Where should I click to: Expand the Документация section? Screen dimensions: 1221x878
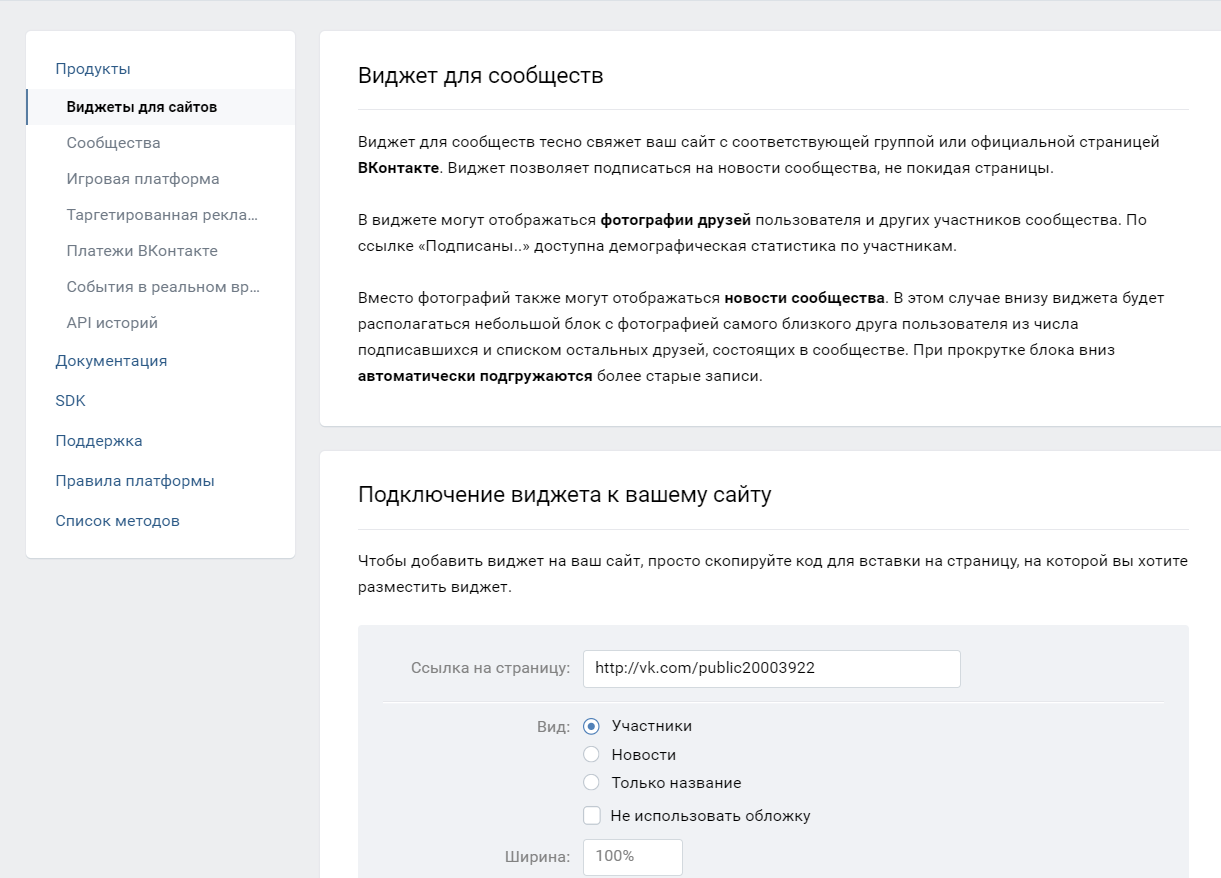tap(111, 361)
